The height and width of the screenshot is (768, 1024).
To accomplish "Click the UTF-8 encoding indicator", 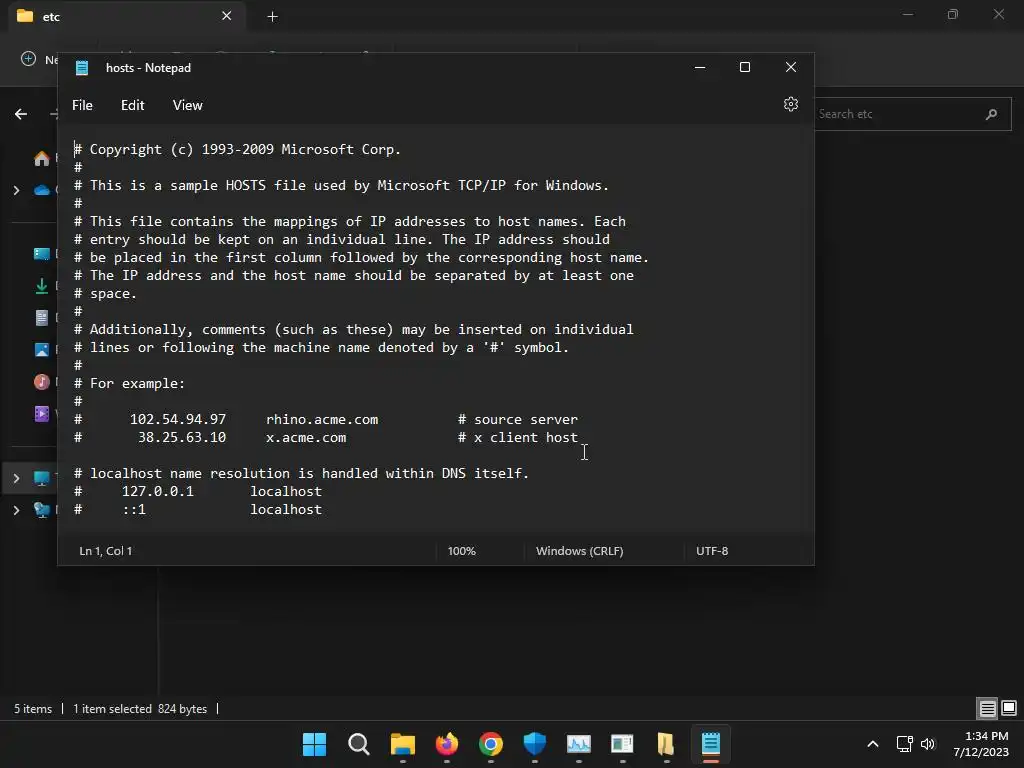I will click(712, 551).
